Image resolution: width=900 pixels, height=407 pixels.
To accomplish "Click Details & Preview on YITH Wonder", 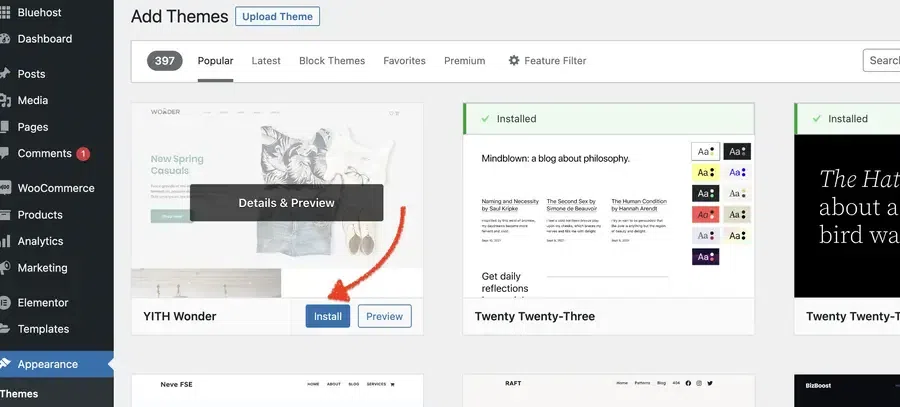I will [x=286, y=203].
